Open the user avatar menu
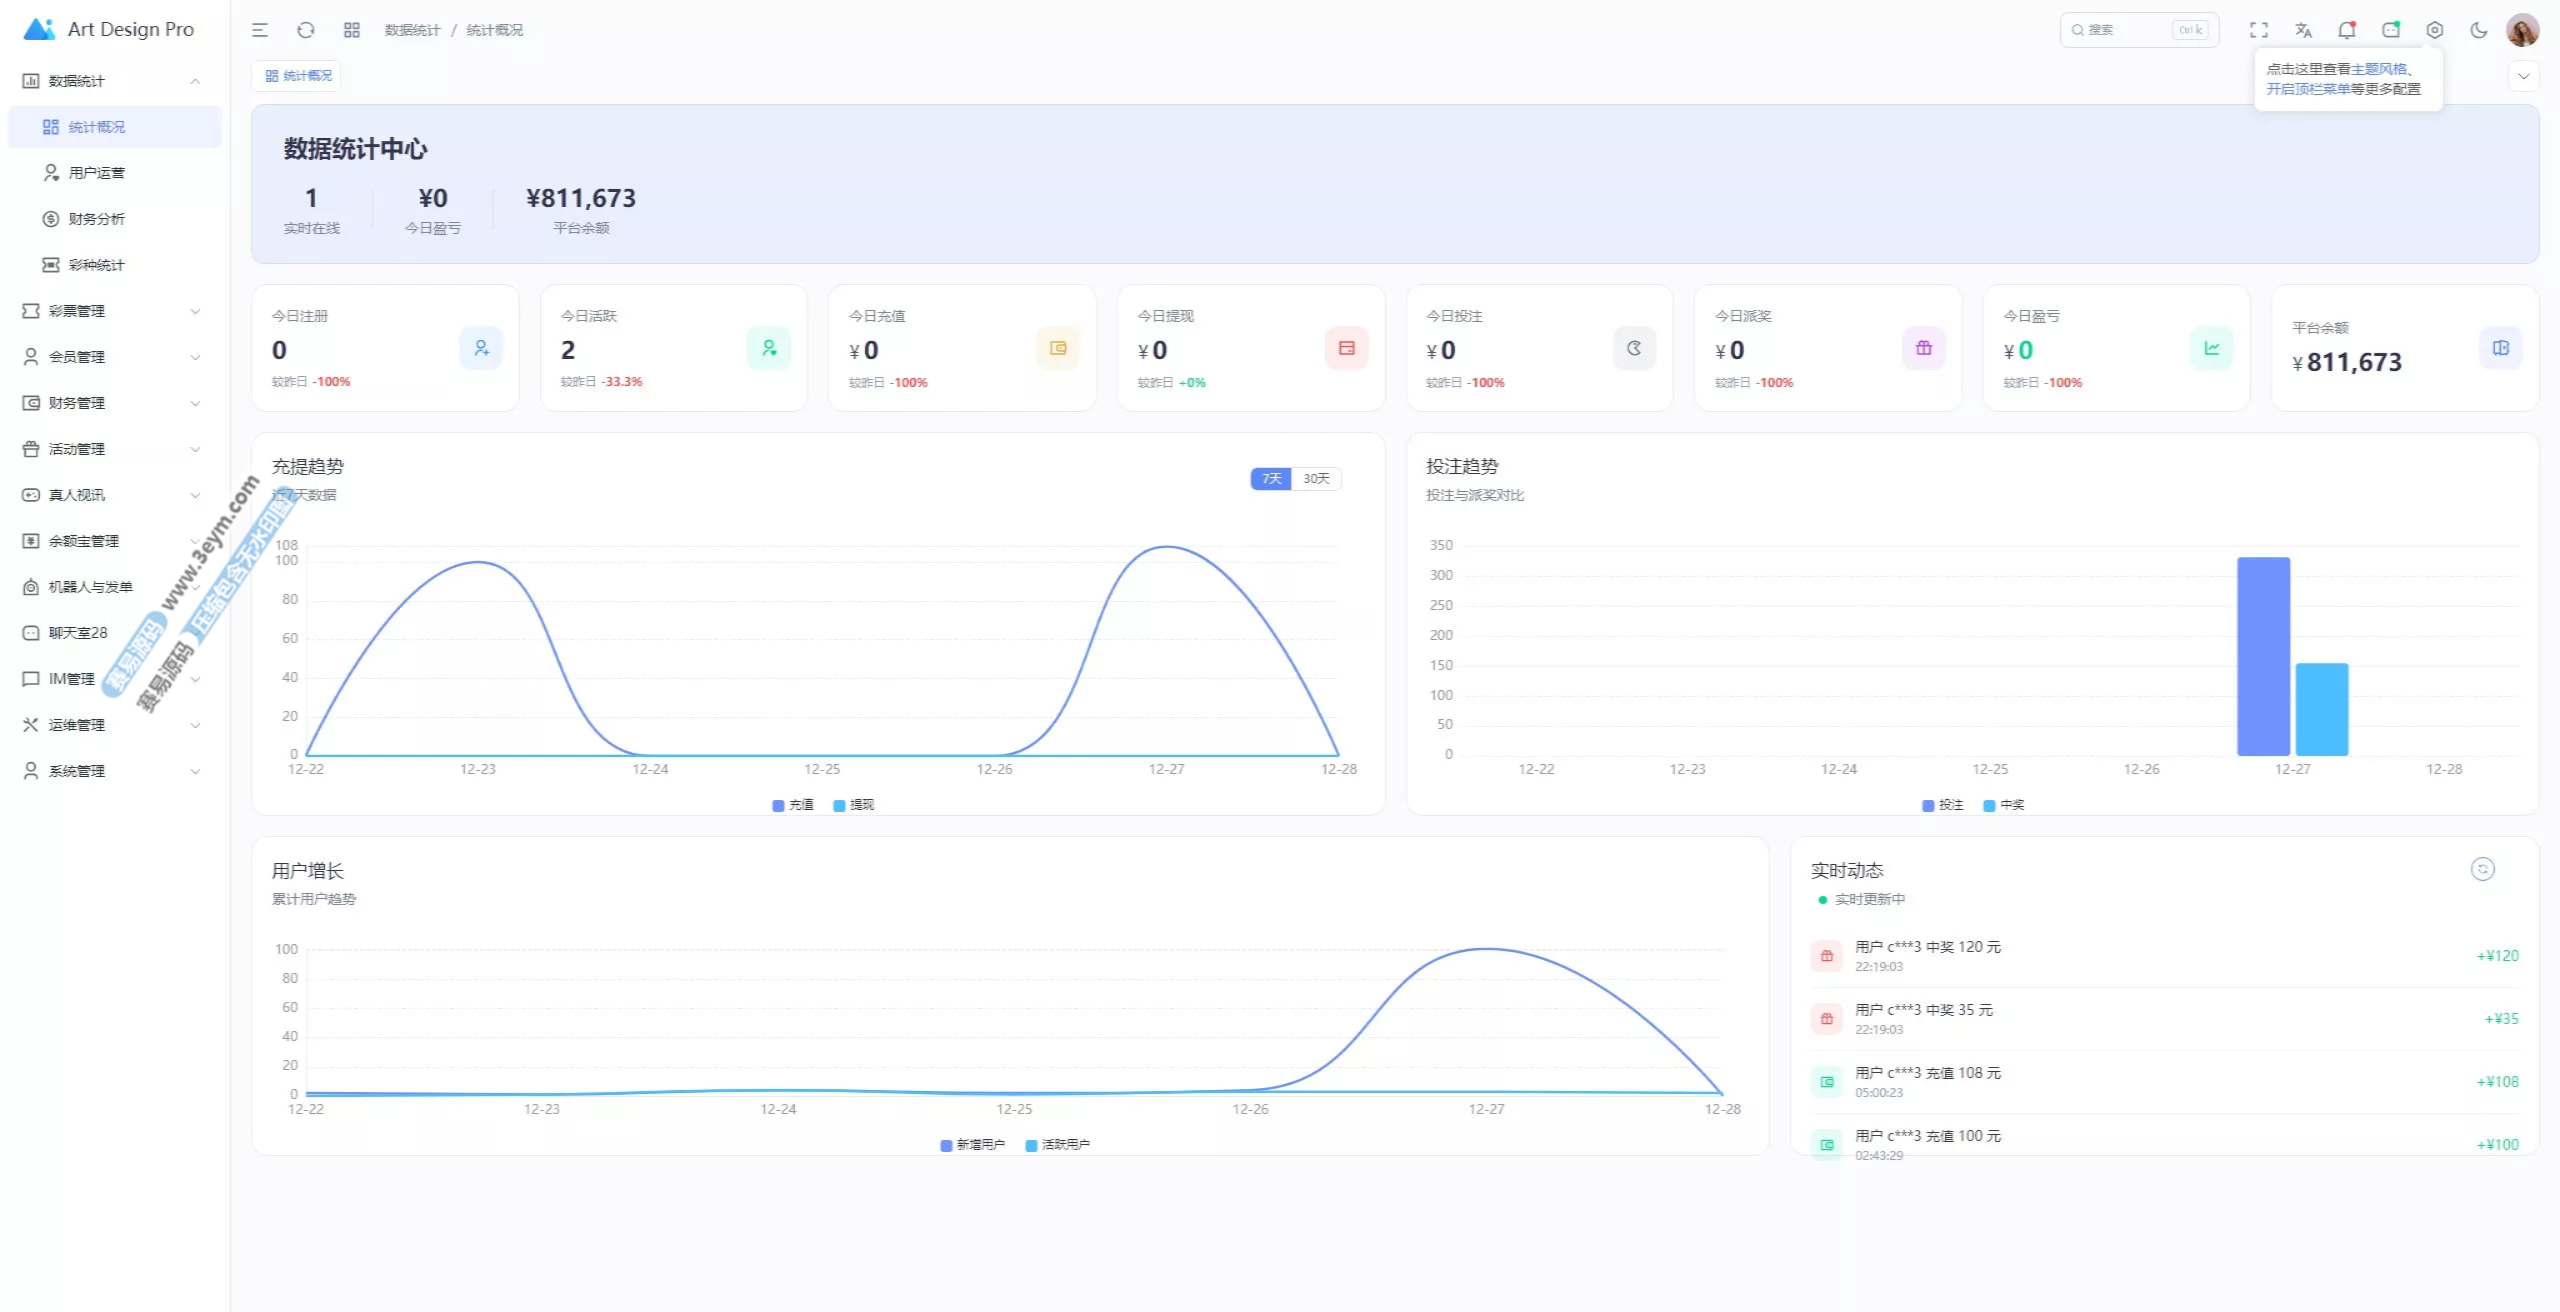 [x=2522, y=30]
